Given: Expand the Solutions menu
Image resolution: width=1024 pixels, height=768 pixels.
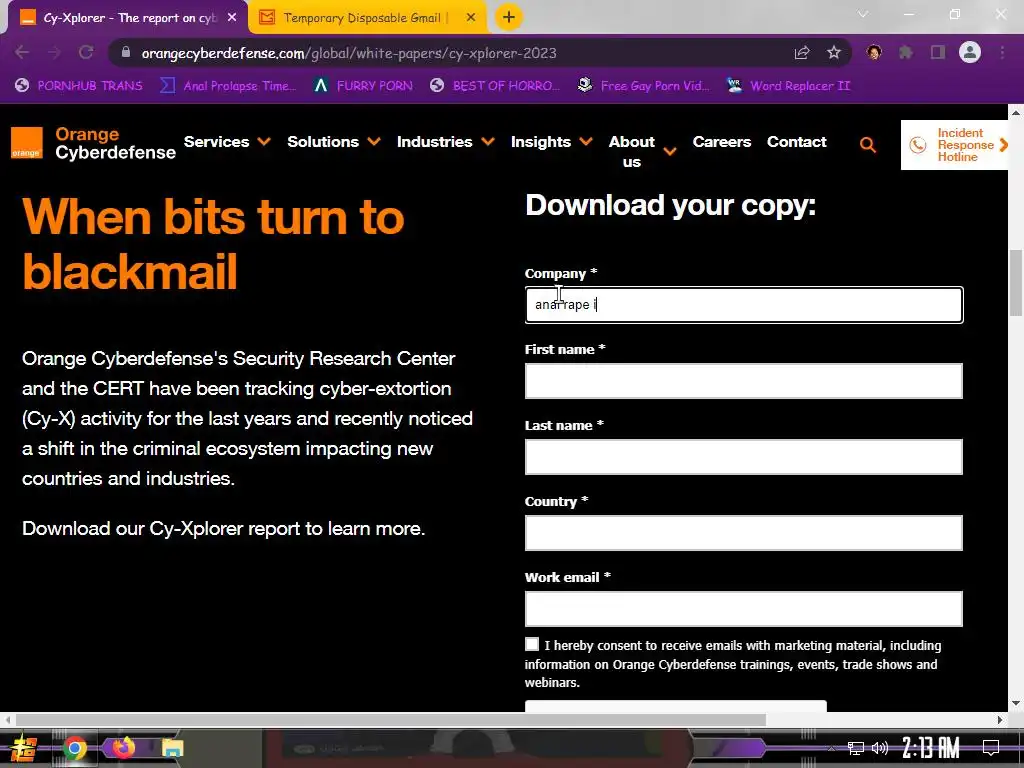Looking at the screenshot, I should 334,142.
